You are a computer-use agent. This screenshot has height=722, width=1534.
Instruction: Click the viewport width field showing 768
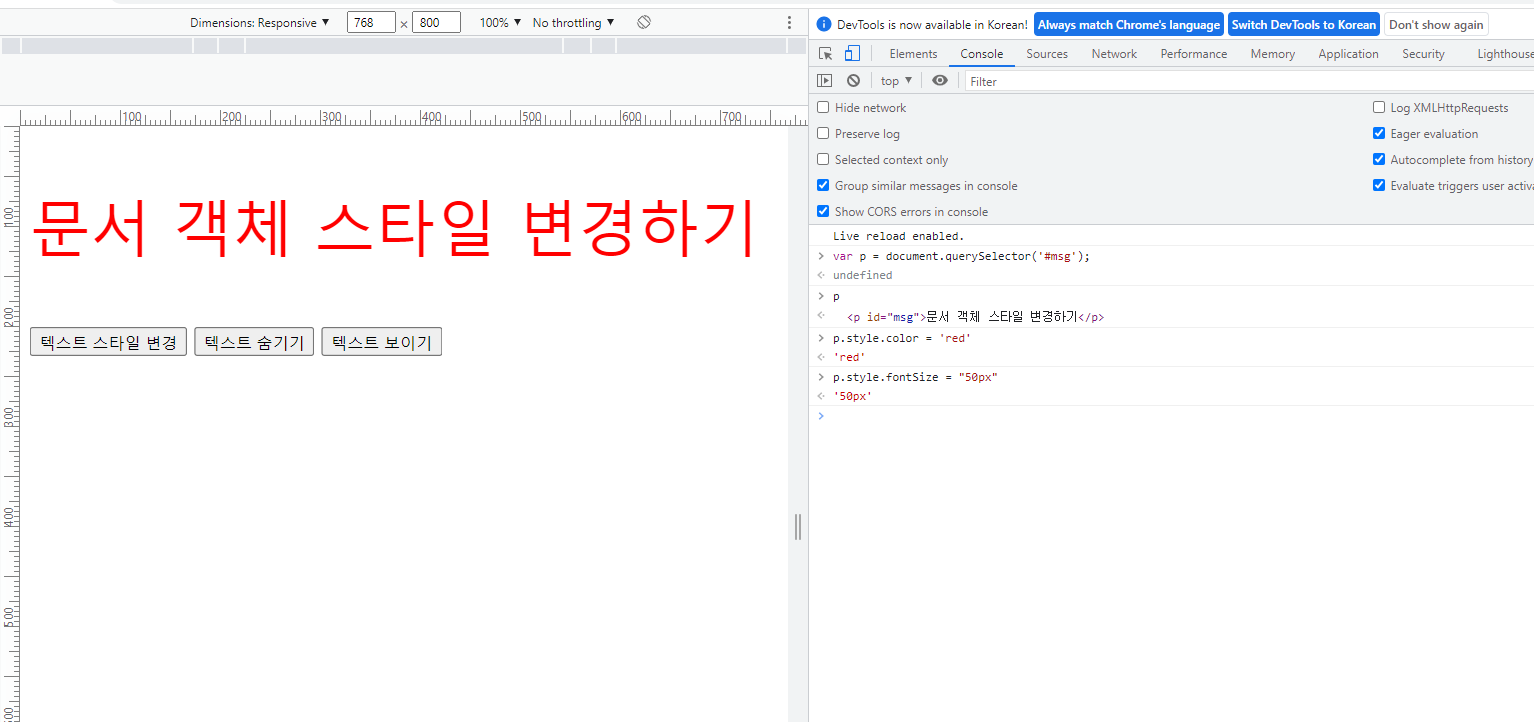point(371,22)
